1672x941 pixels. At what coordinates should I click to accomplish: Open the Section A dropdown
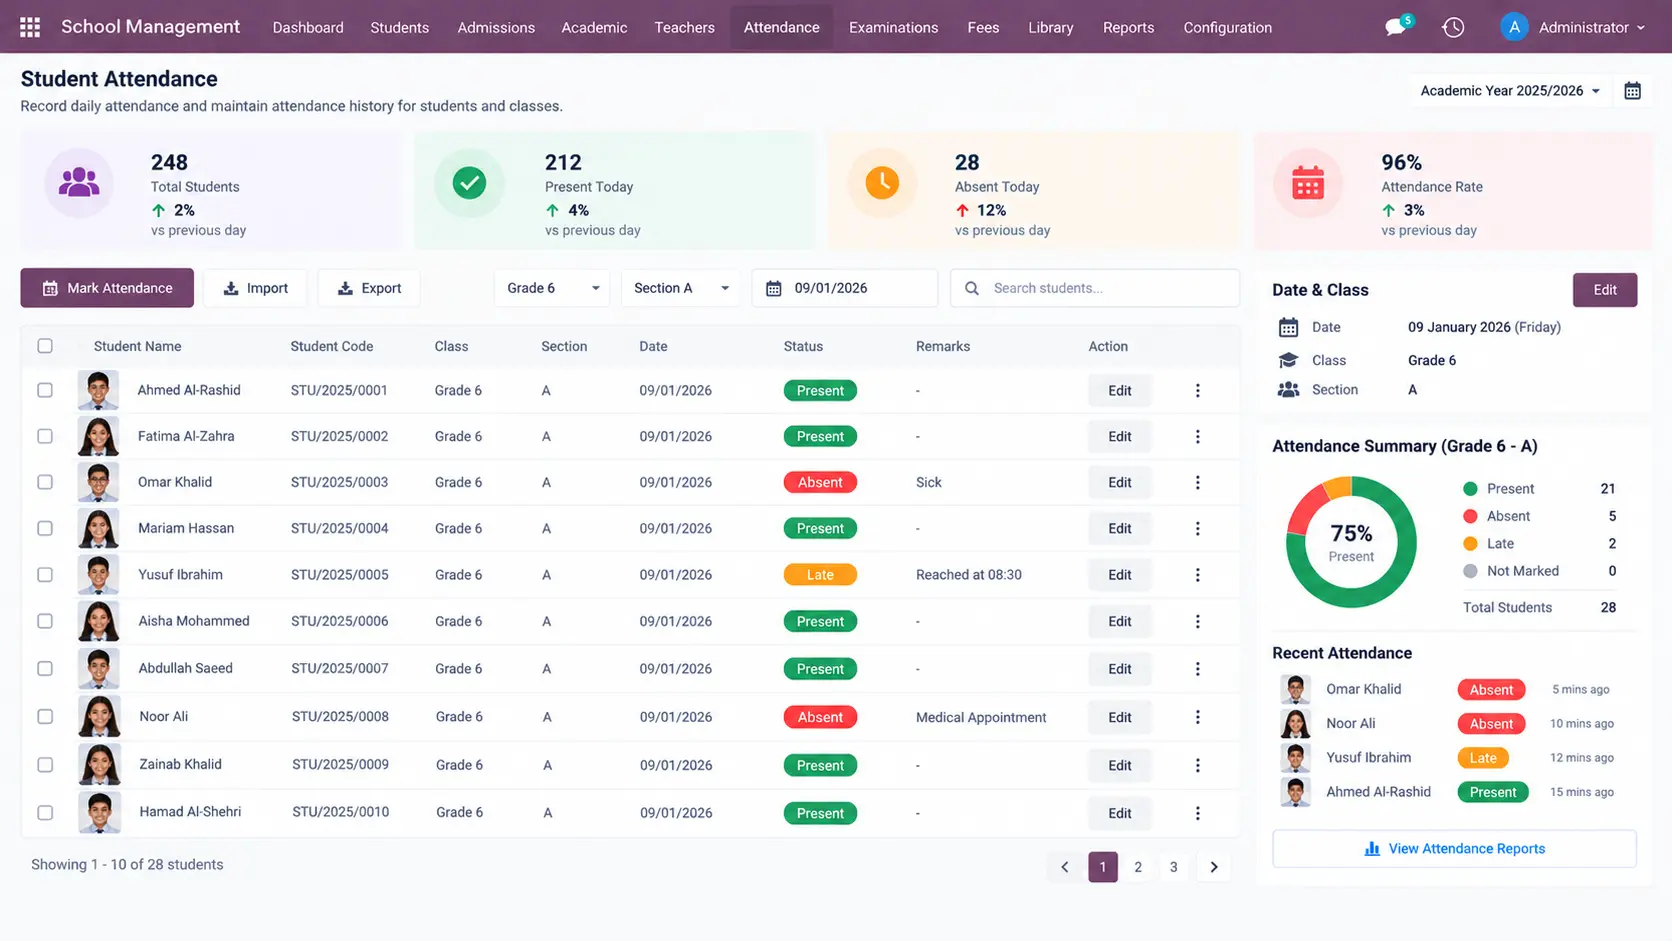681,288
